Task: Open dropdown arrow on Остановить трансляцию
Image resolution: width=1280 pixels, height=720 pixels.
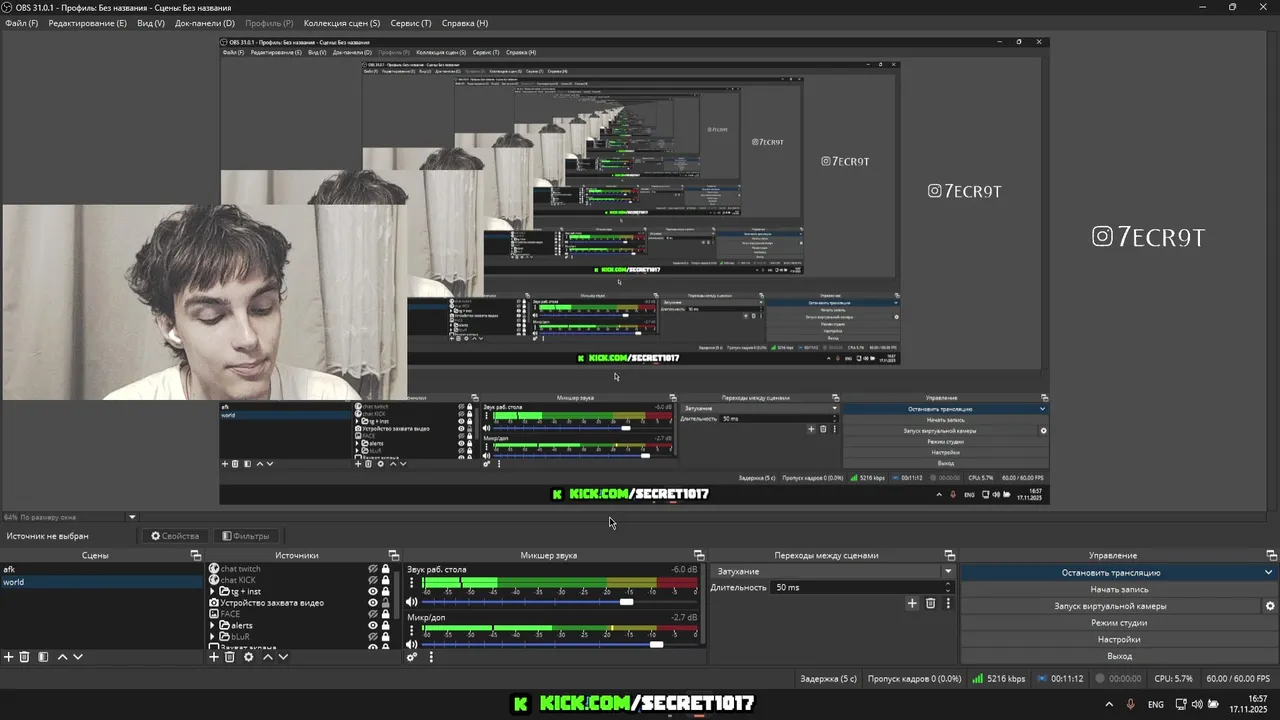Action: pyautogui.click(x=1269, y=573)
